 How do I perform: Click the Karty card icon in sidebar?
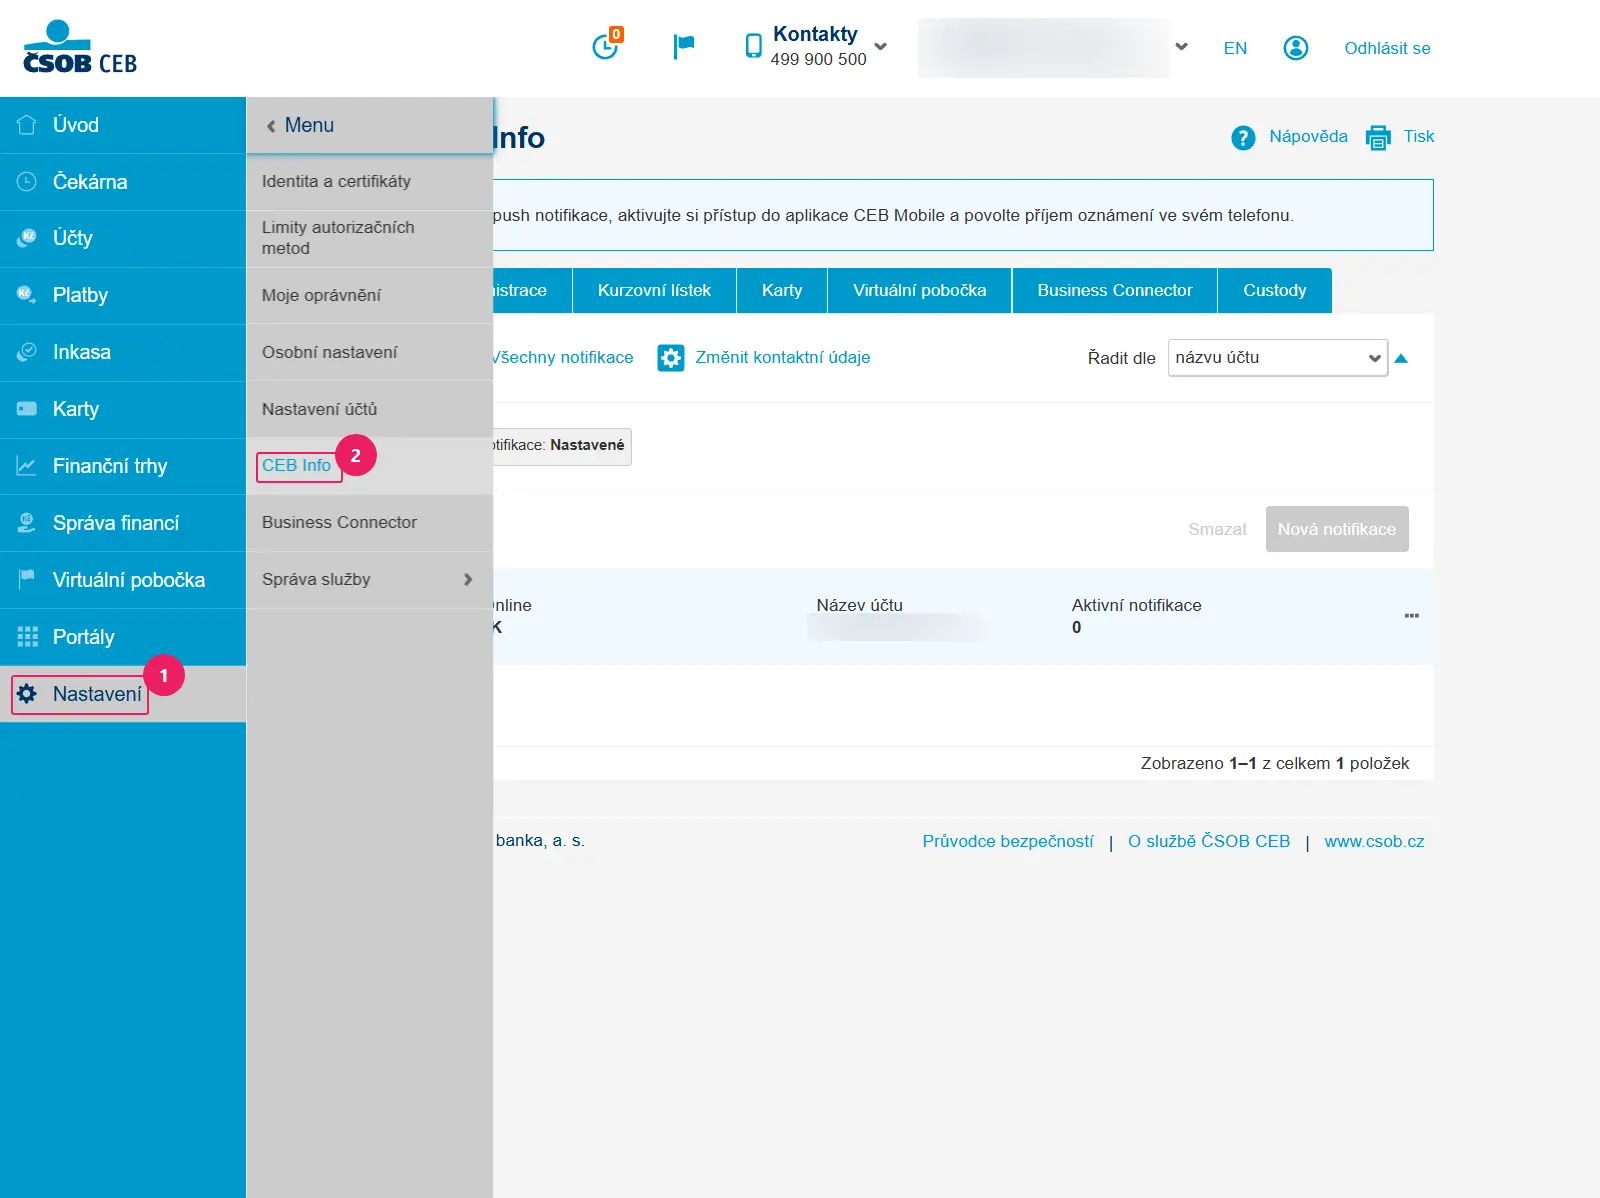tap(27, 409)
